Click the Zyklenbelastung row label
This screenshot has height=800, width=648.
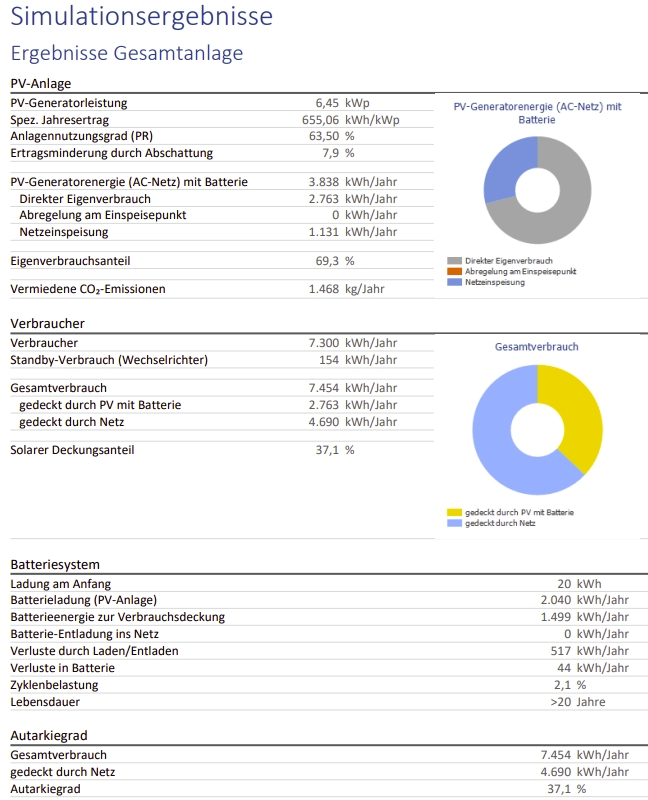tap(54, 685)
